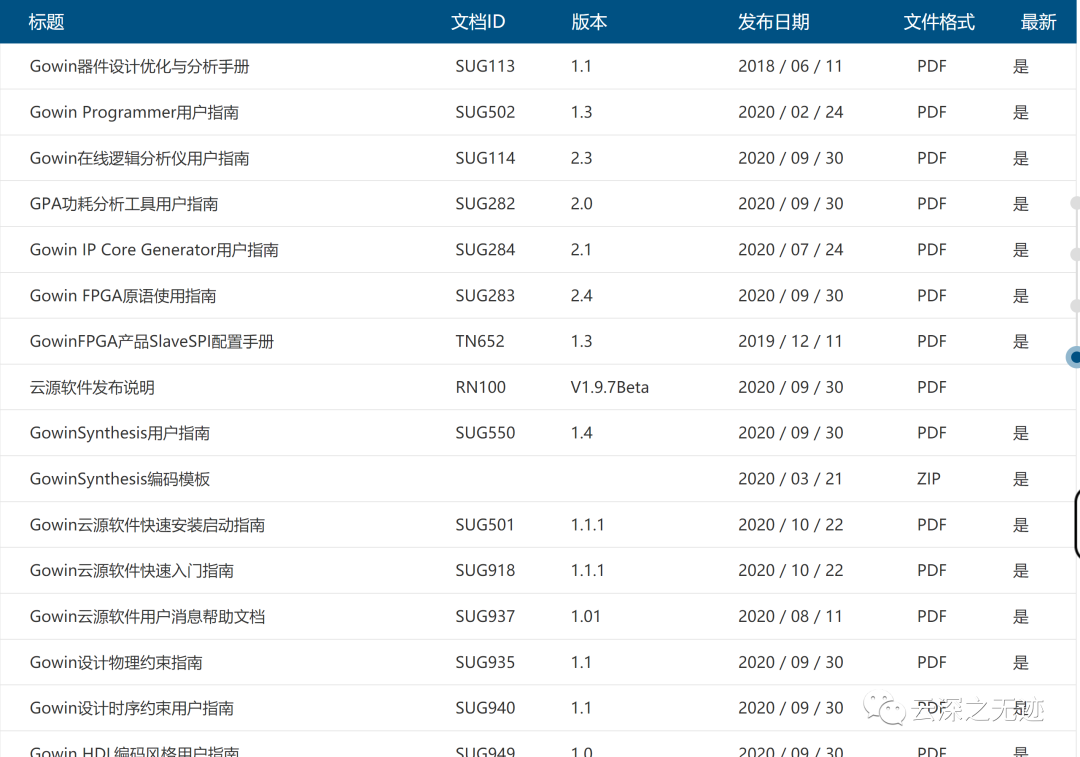Click the 文件格式 column header
The image size is (1080, 757).
coord(939,22)
